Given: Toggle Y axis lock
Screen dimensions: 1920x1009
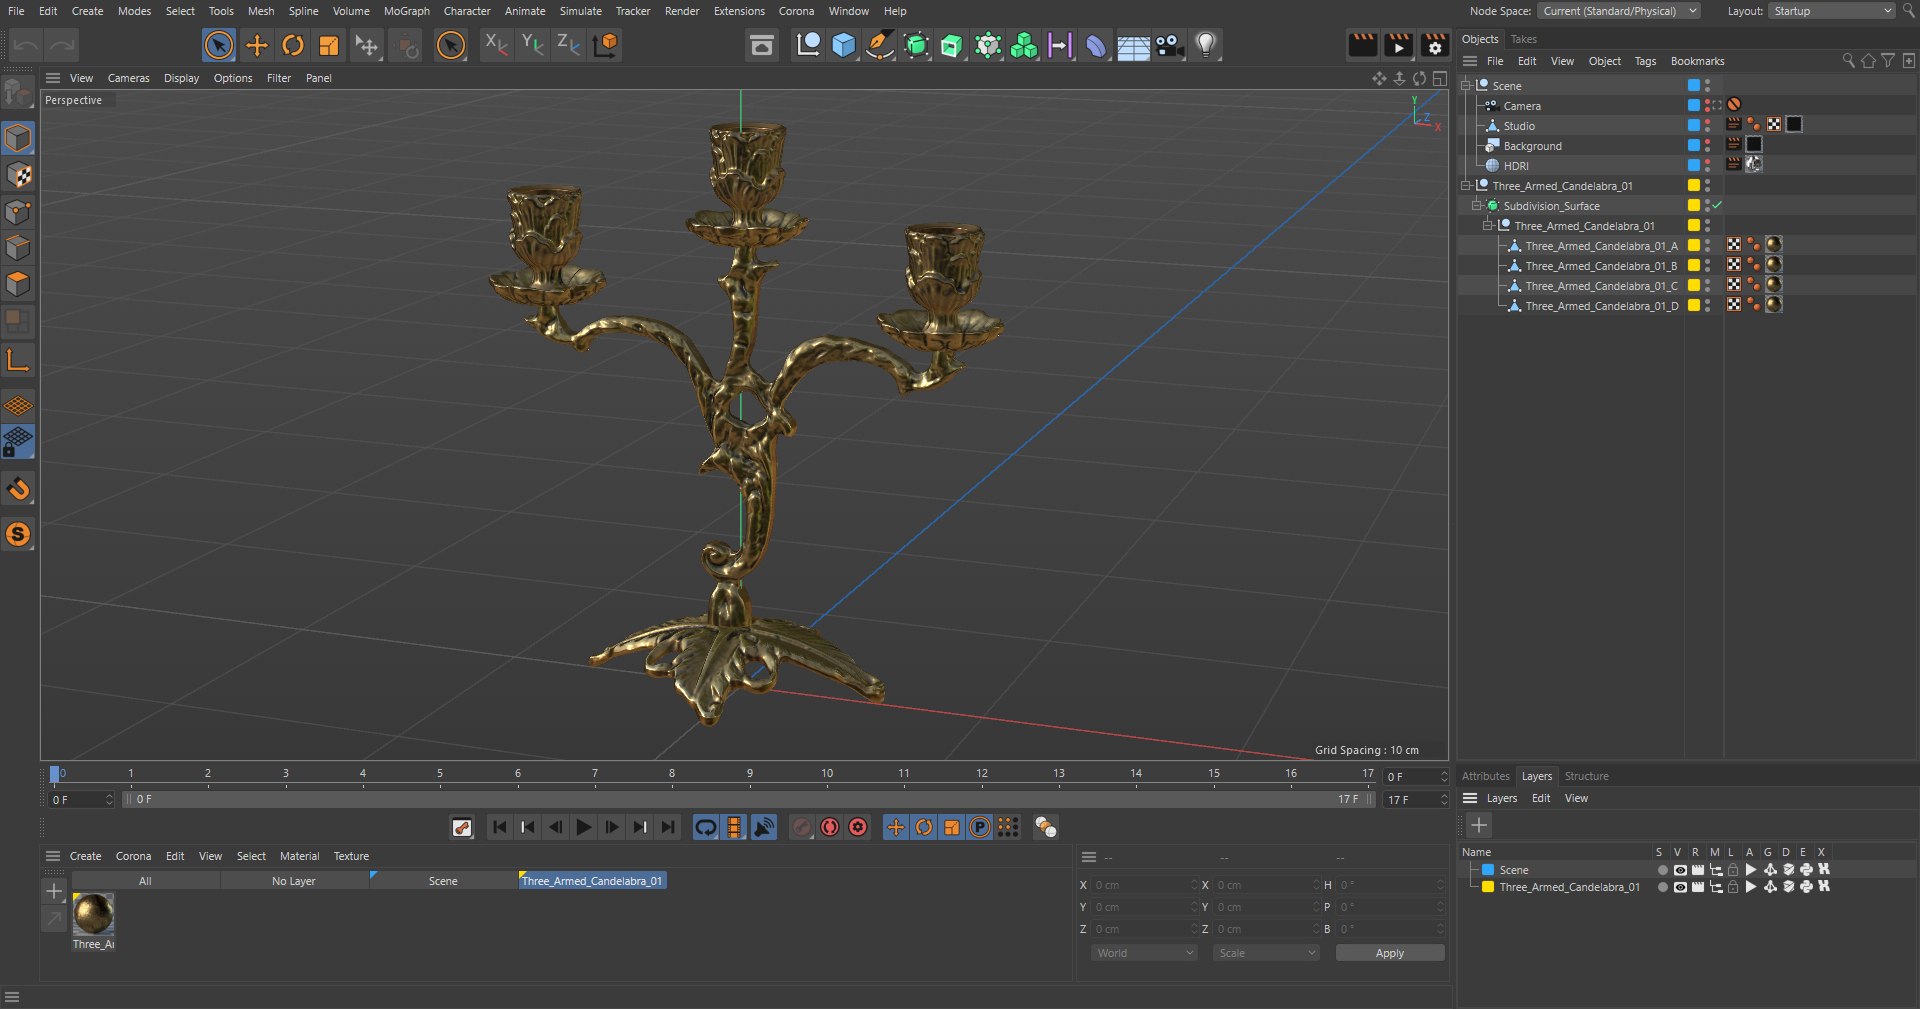Looking at the screenshot, I should tap(532, 45).
